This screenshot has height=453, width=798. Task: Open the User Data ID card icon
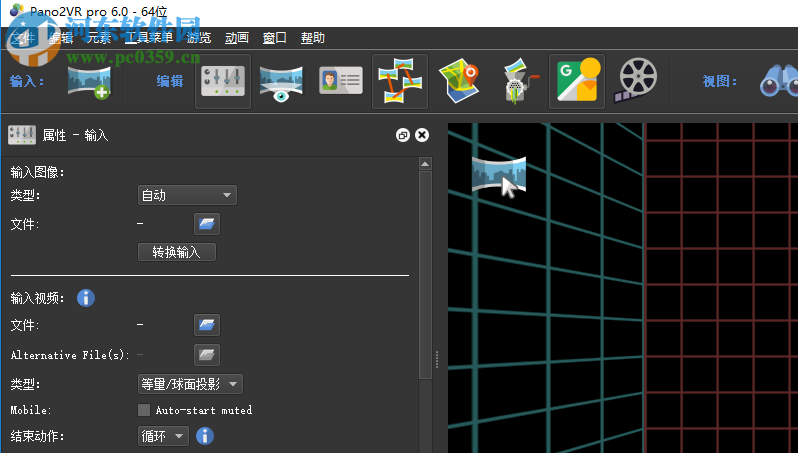[341, 80]
